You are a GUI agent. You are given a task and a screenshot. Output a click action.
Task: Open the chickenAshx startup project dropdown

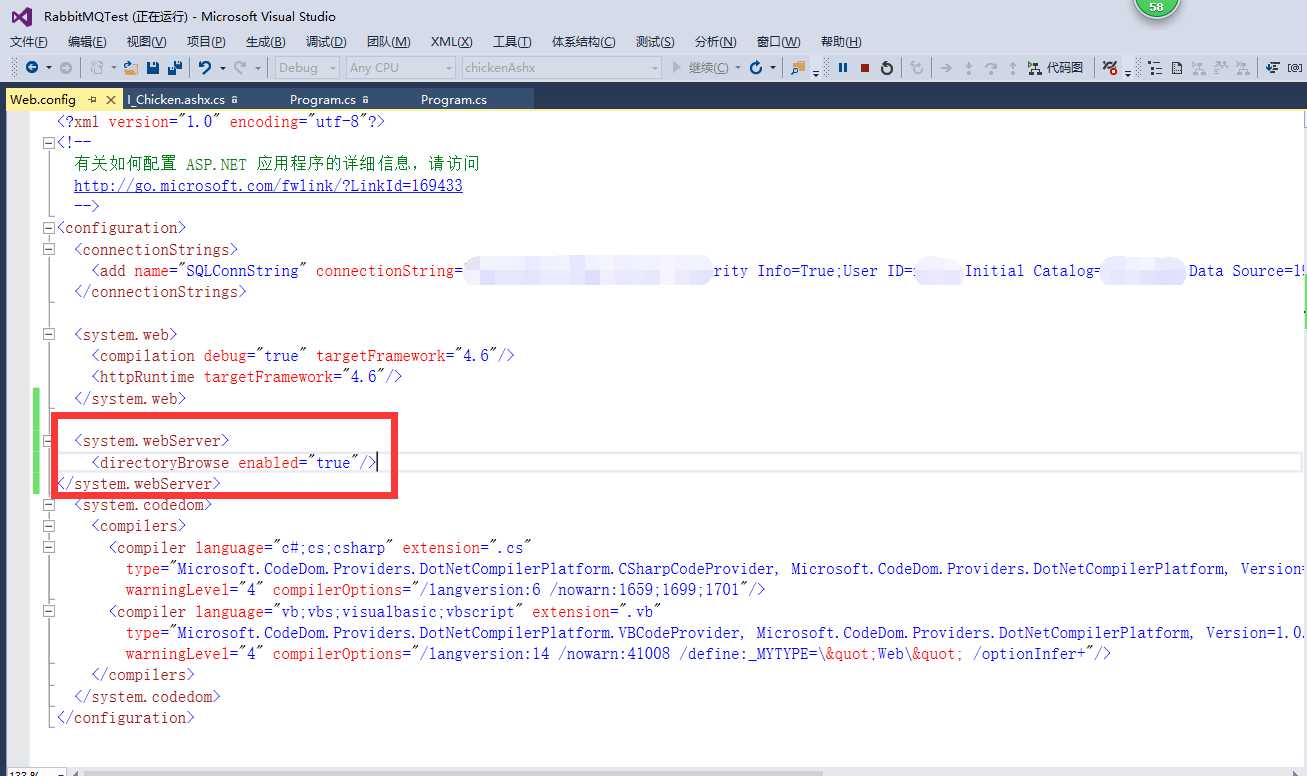point(562,68)
